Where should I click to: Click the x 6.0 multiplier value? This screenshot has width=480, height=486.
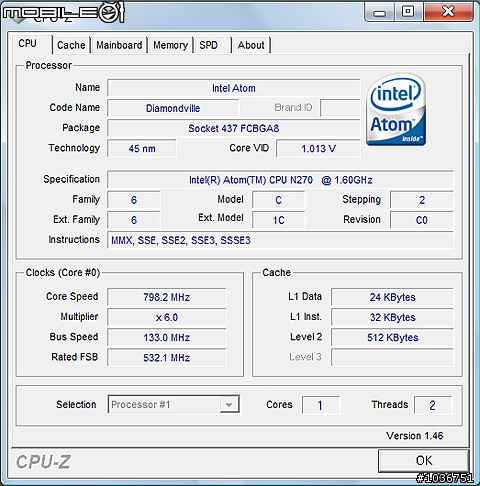coord(167,317)
